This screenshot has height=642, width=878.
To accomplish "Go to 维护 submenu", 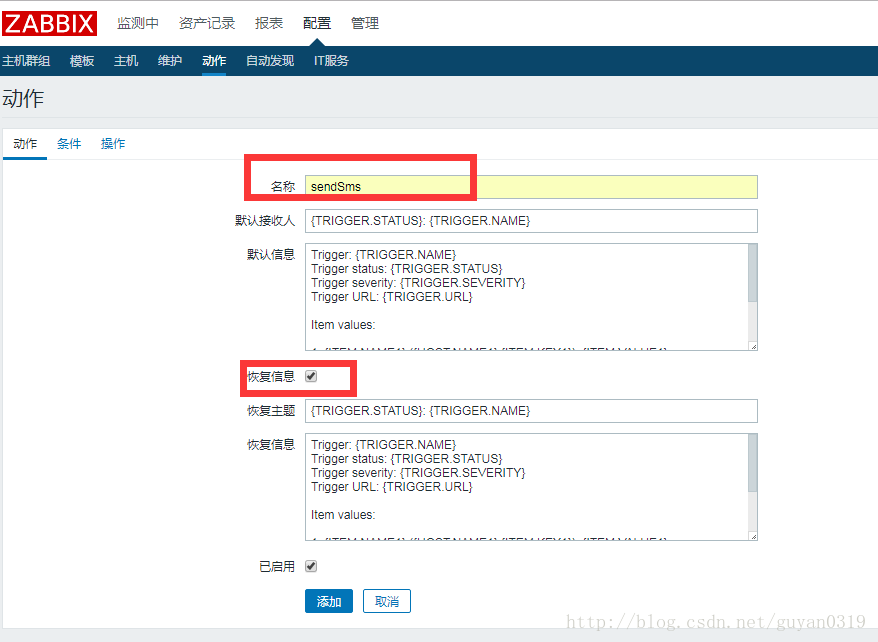I will pos(170,60).
